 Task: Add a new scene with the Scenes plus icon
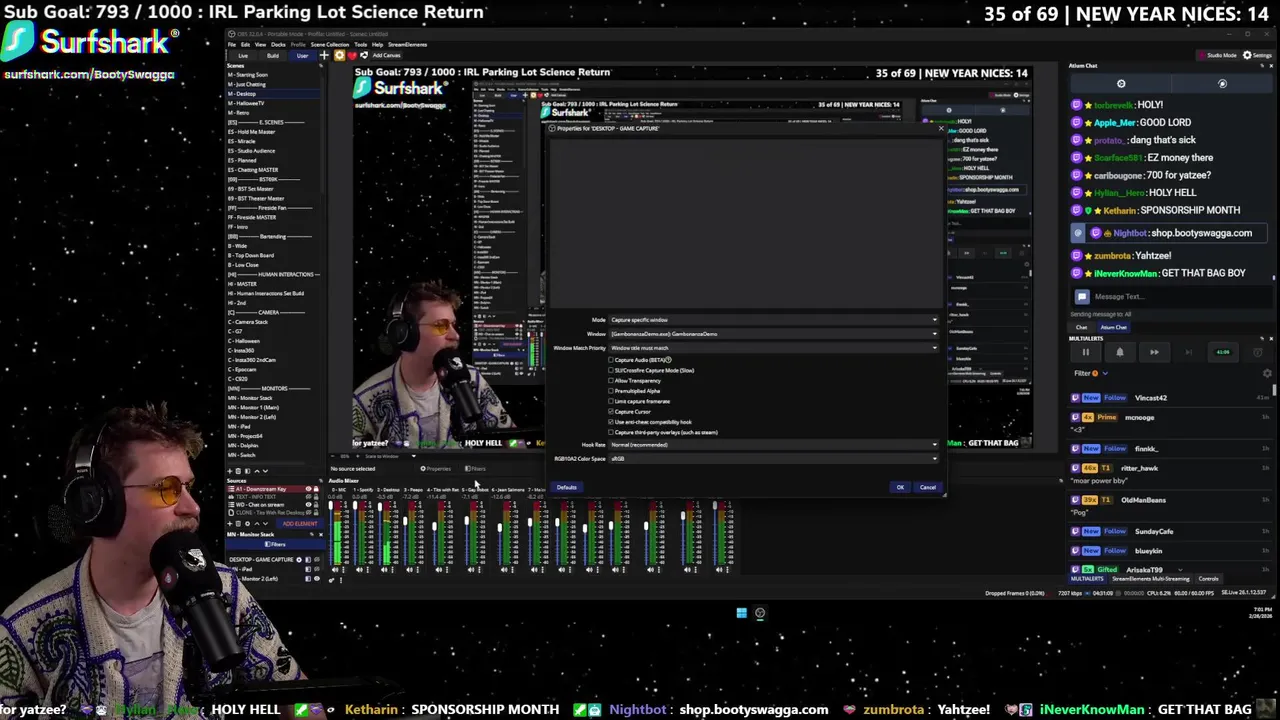[x=229, y=471]
